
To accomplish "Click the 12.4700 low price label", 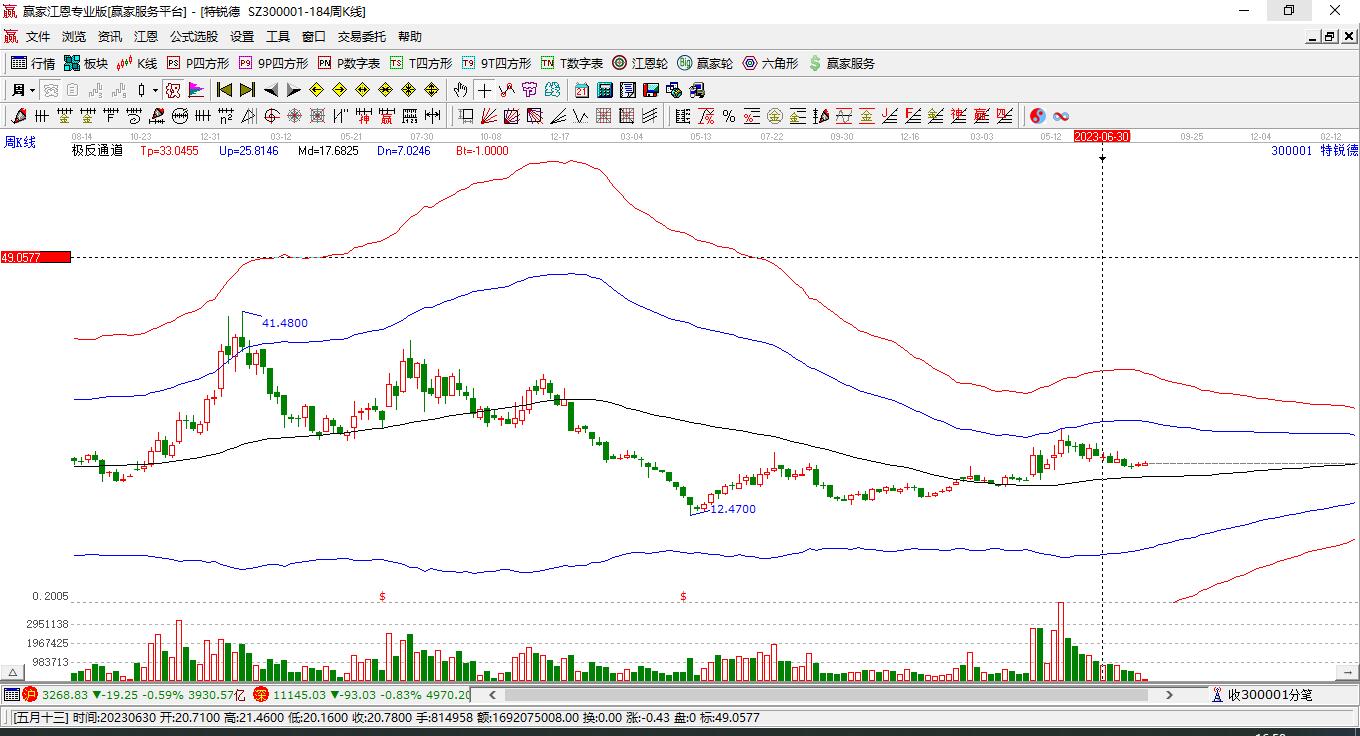I will (733, 509).
